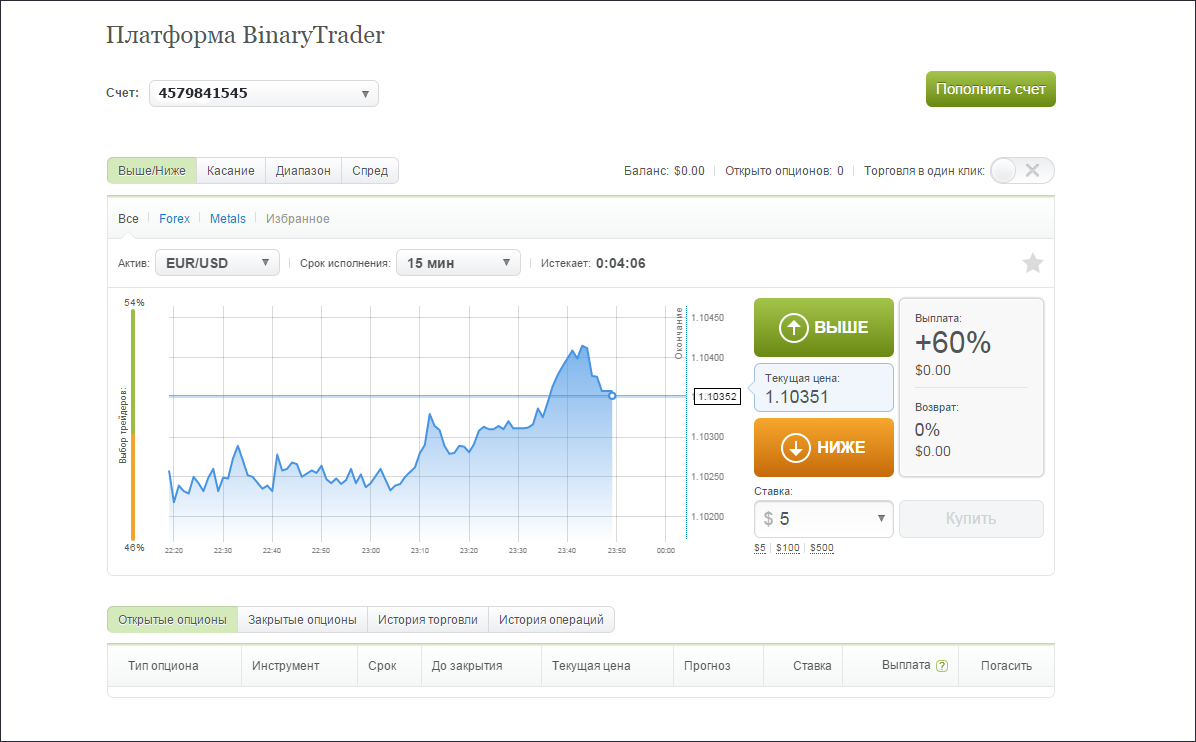This screenshot has width=1196, height=742.
Task: Switch to the Касание tab
Action: point(231,171)
